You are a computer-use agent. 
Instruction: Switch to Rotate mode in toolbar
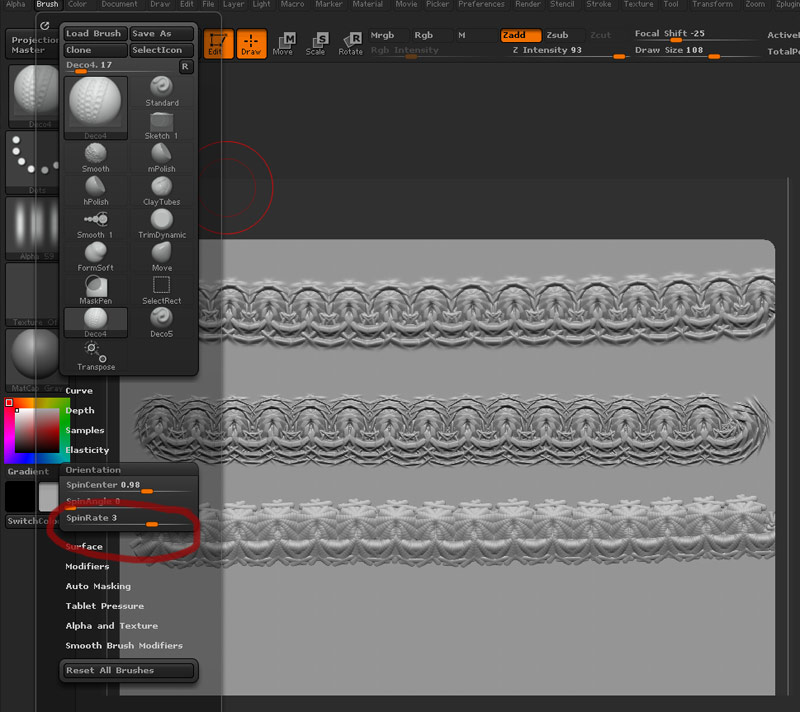(x=351, y=43)
